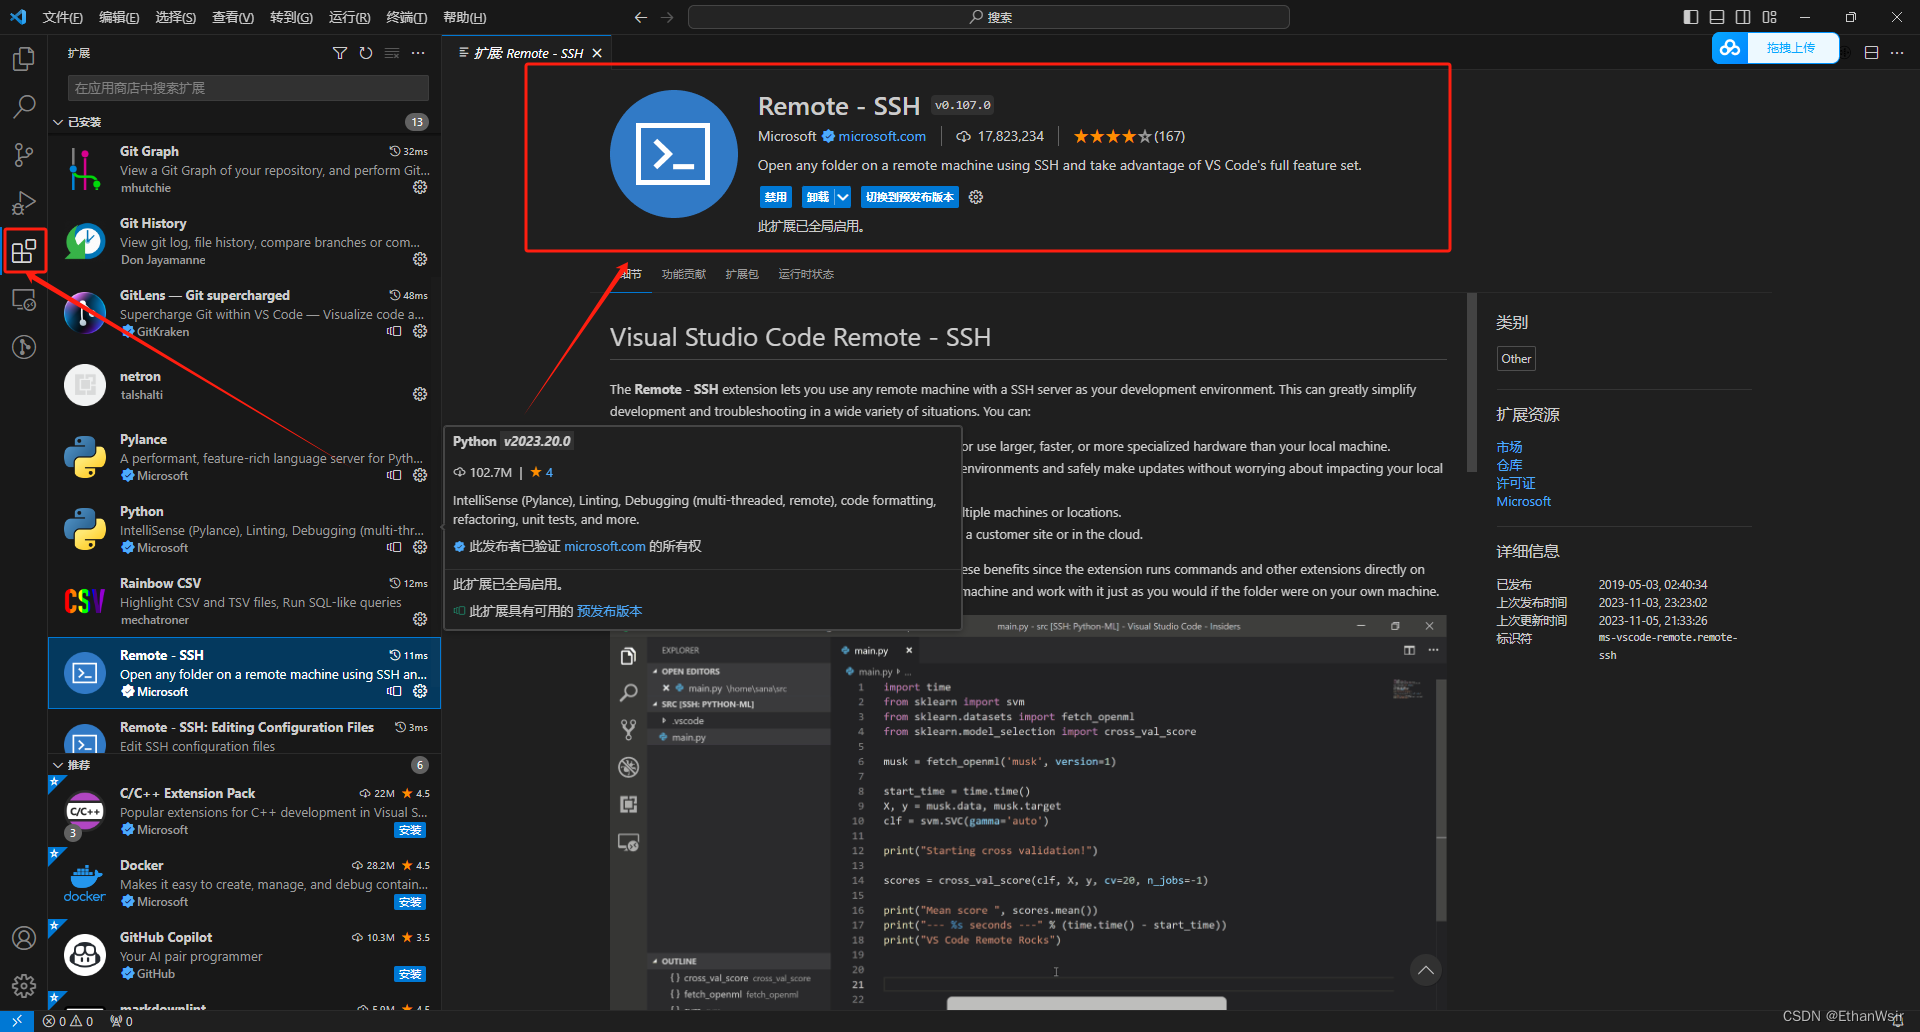This screenshot has width=1920, height=1032.
Task: Toggle the secondary side bar layout
Action: pyautogui.click(x=1743, y=17)
